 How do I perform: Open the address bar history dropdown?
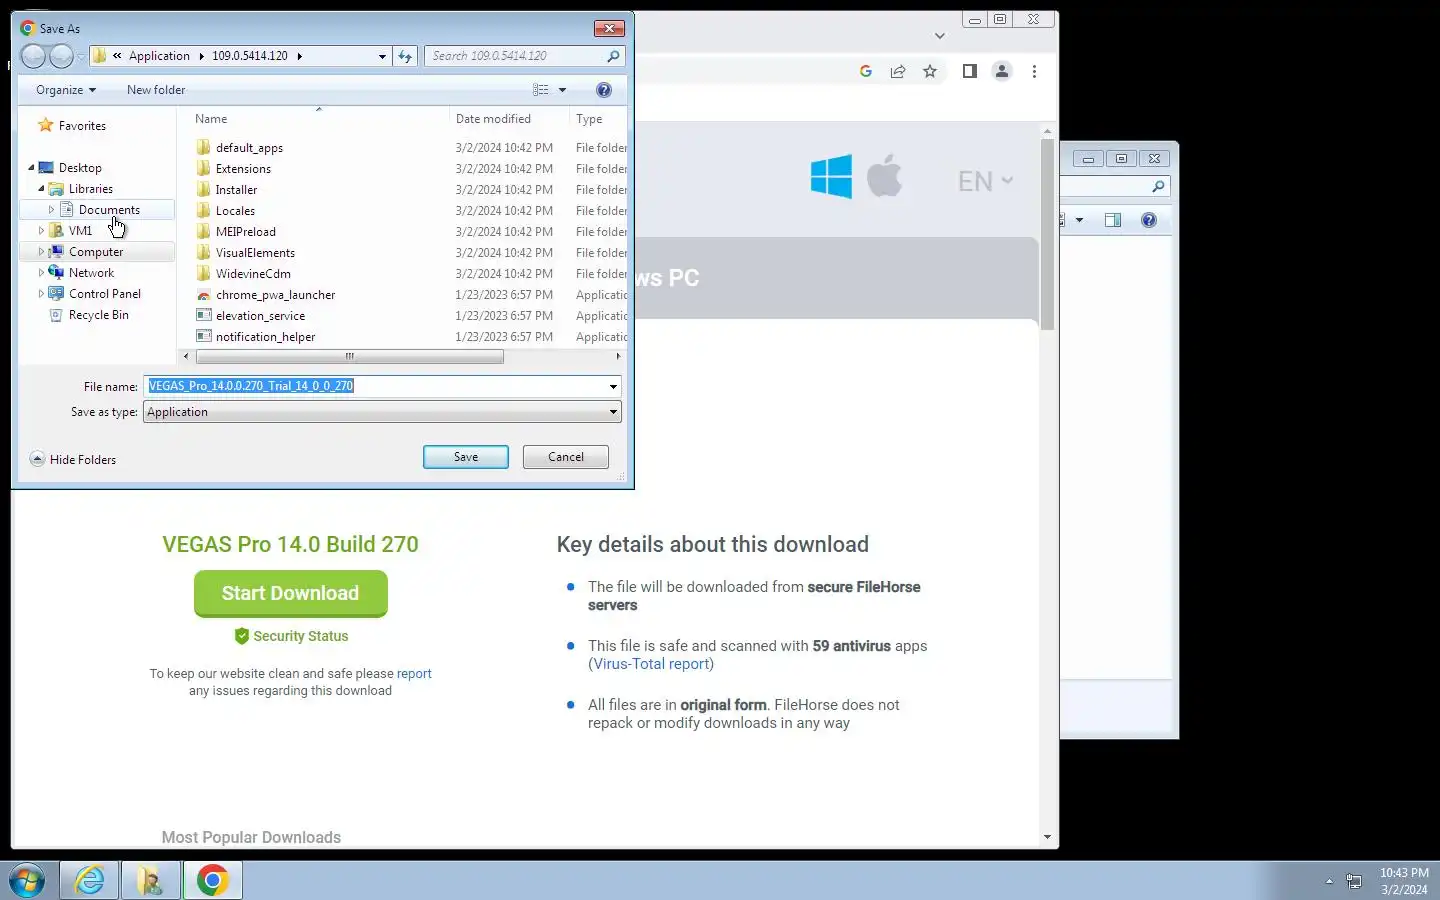pos(382,57)
